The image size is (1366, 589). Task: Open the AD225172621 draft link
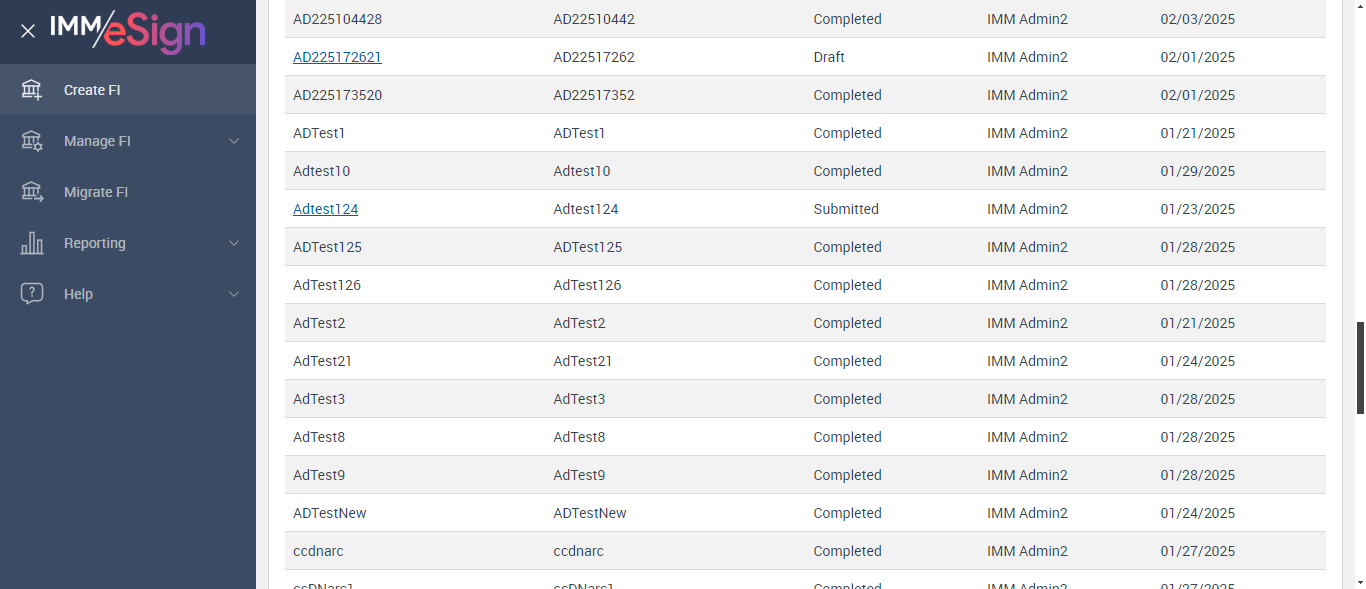pyautogui.click(x=337, y=57)
